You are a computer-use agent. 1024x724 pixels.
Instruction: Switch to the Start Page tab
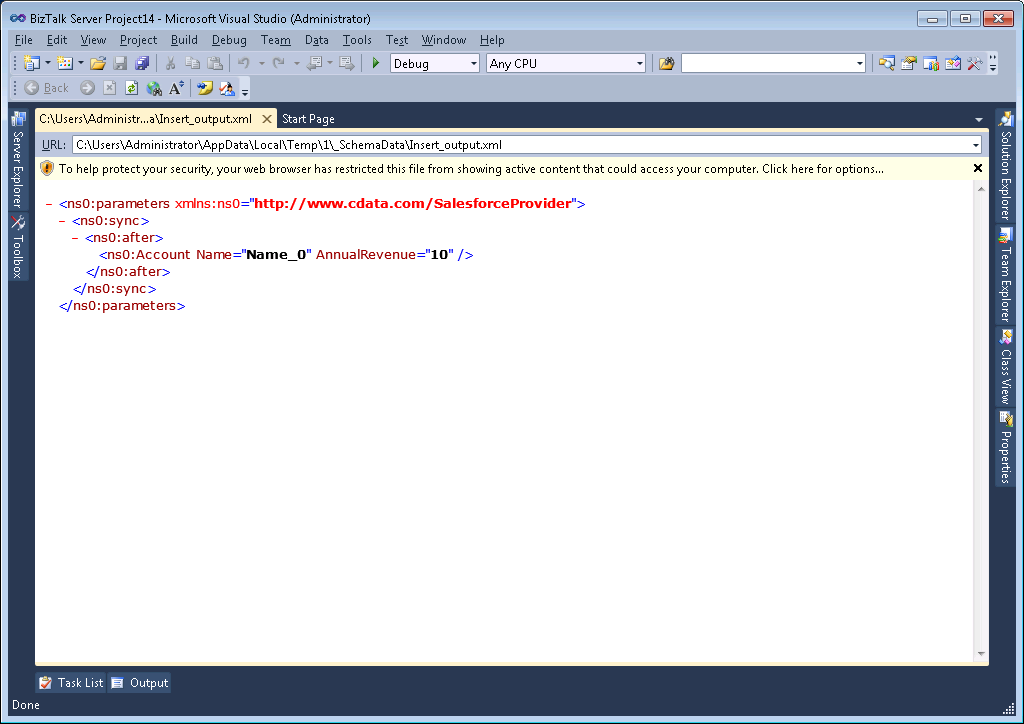308,119
